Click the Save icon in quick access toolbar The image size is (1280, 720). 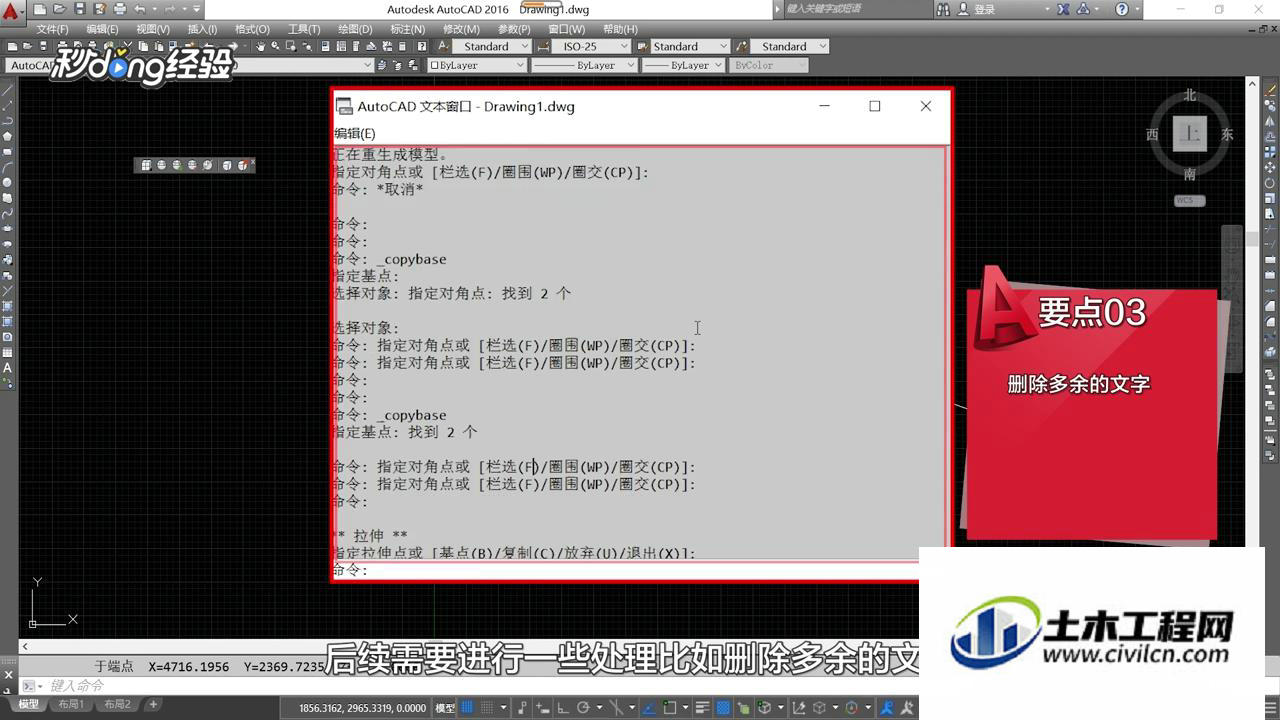pos(81,9)
